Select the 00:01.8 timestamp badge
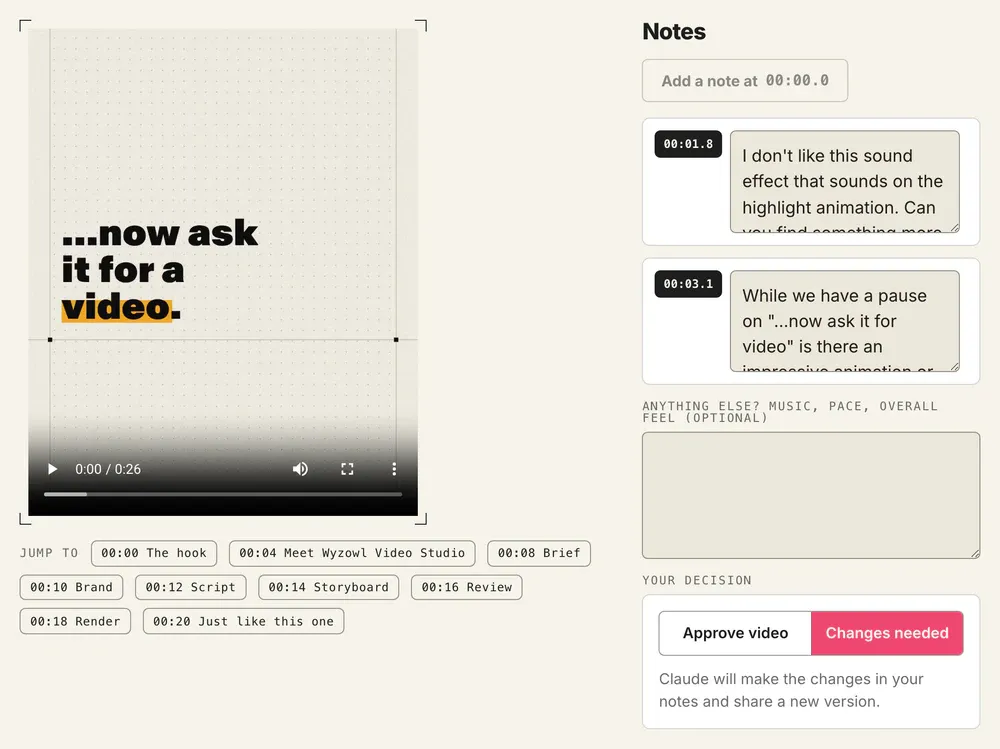1000x749 pixels. pyautogui.click(x=688, y=144)
